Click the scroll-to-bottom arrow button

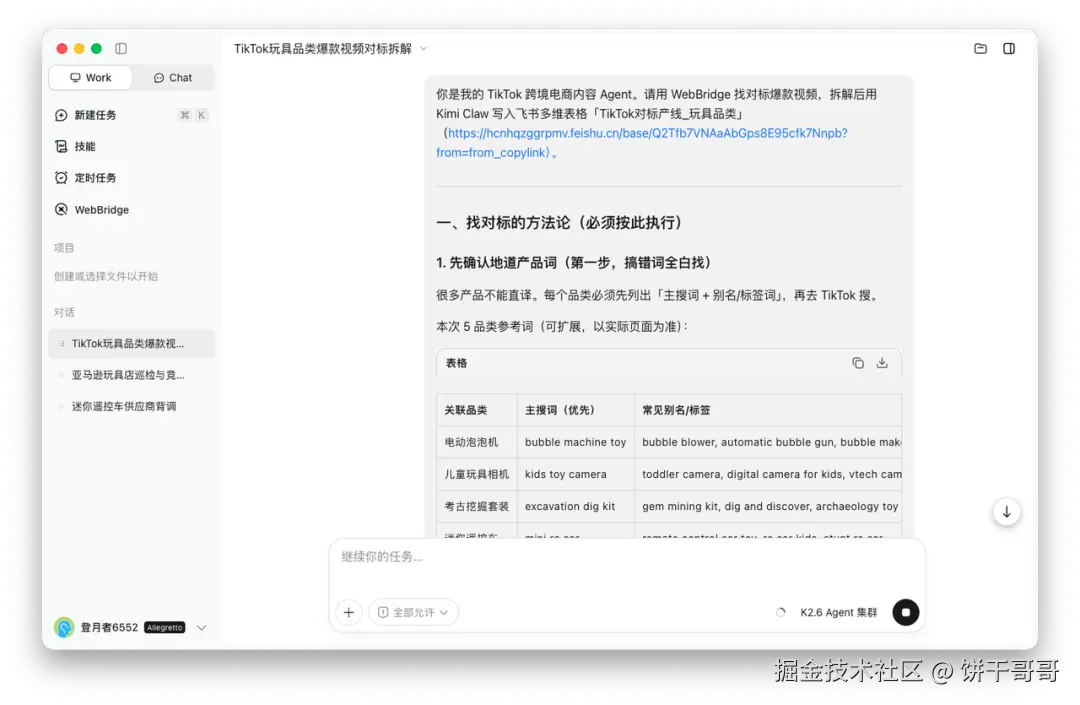pos(1006,512)
